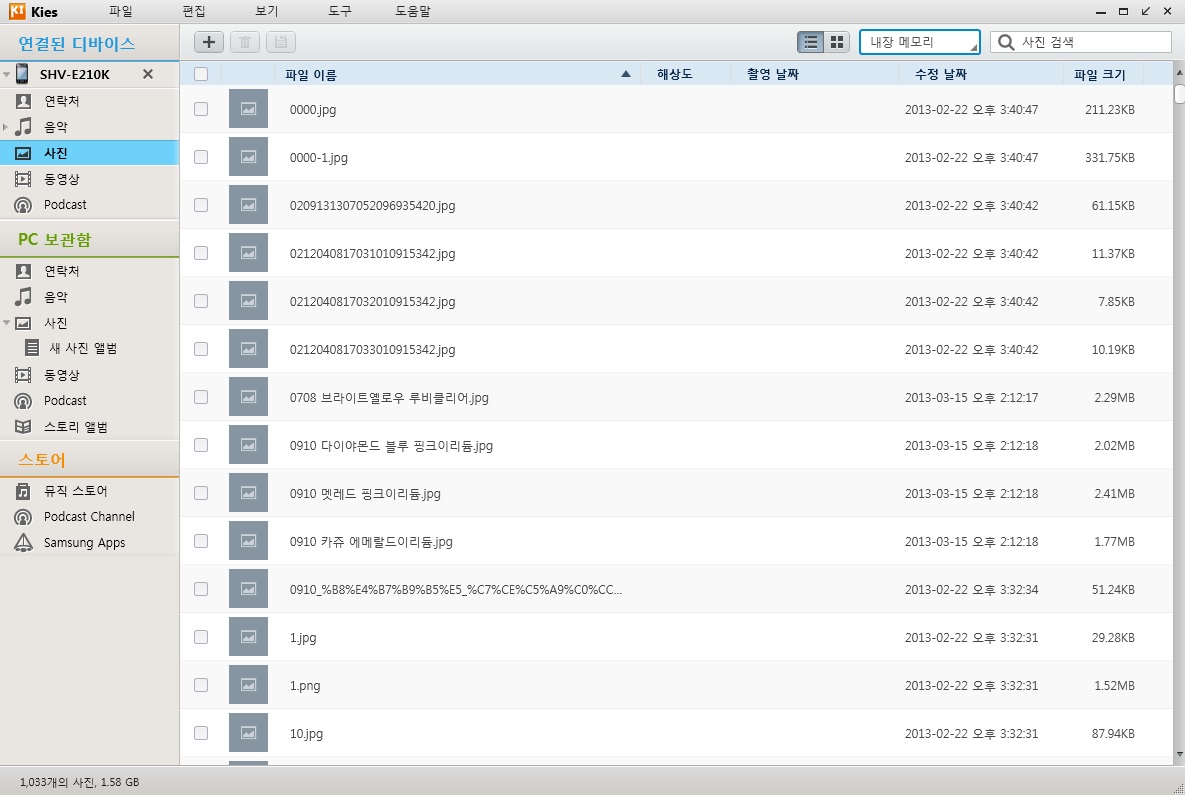The width and height of the screenshot is (1185, 795).
Task: Open Samsung Apps in the store section
Action: click(x=84, y=543)
